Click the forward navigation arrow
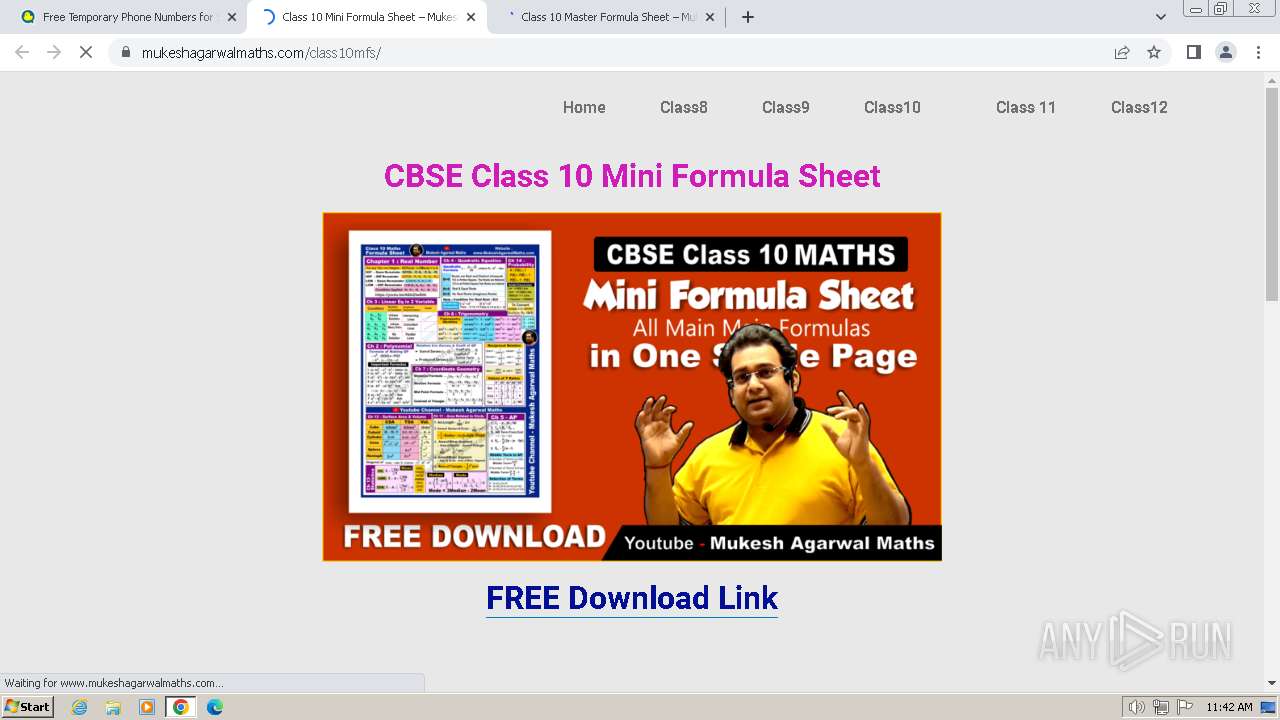 coord(54,52)
